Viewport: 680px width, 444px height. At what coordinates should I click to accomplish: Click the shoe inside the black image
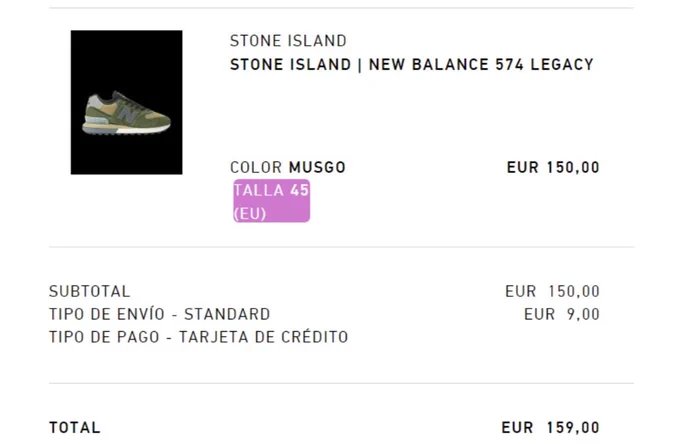click(126, 113)
